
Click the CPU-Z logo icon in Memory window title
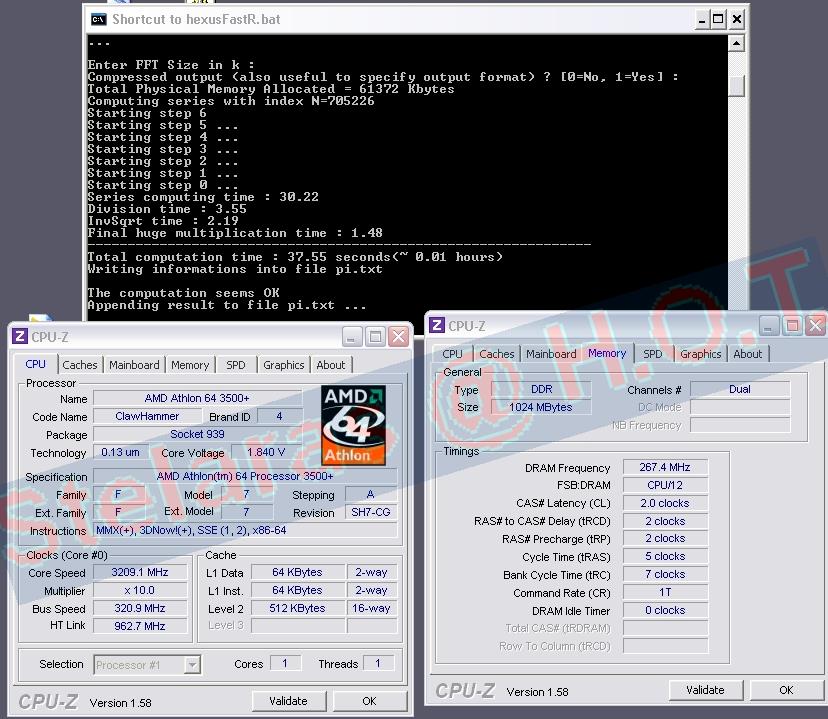point(437,325)
